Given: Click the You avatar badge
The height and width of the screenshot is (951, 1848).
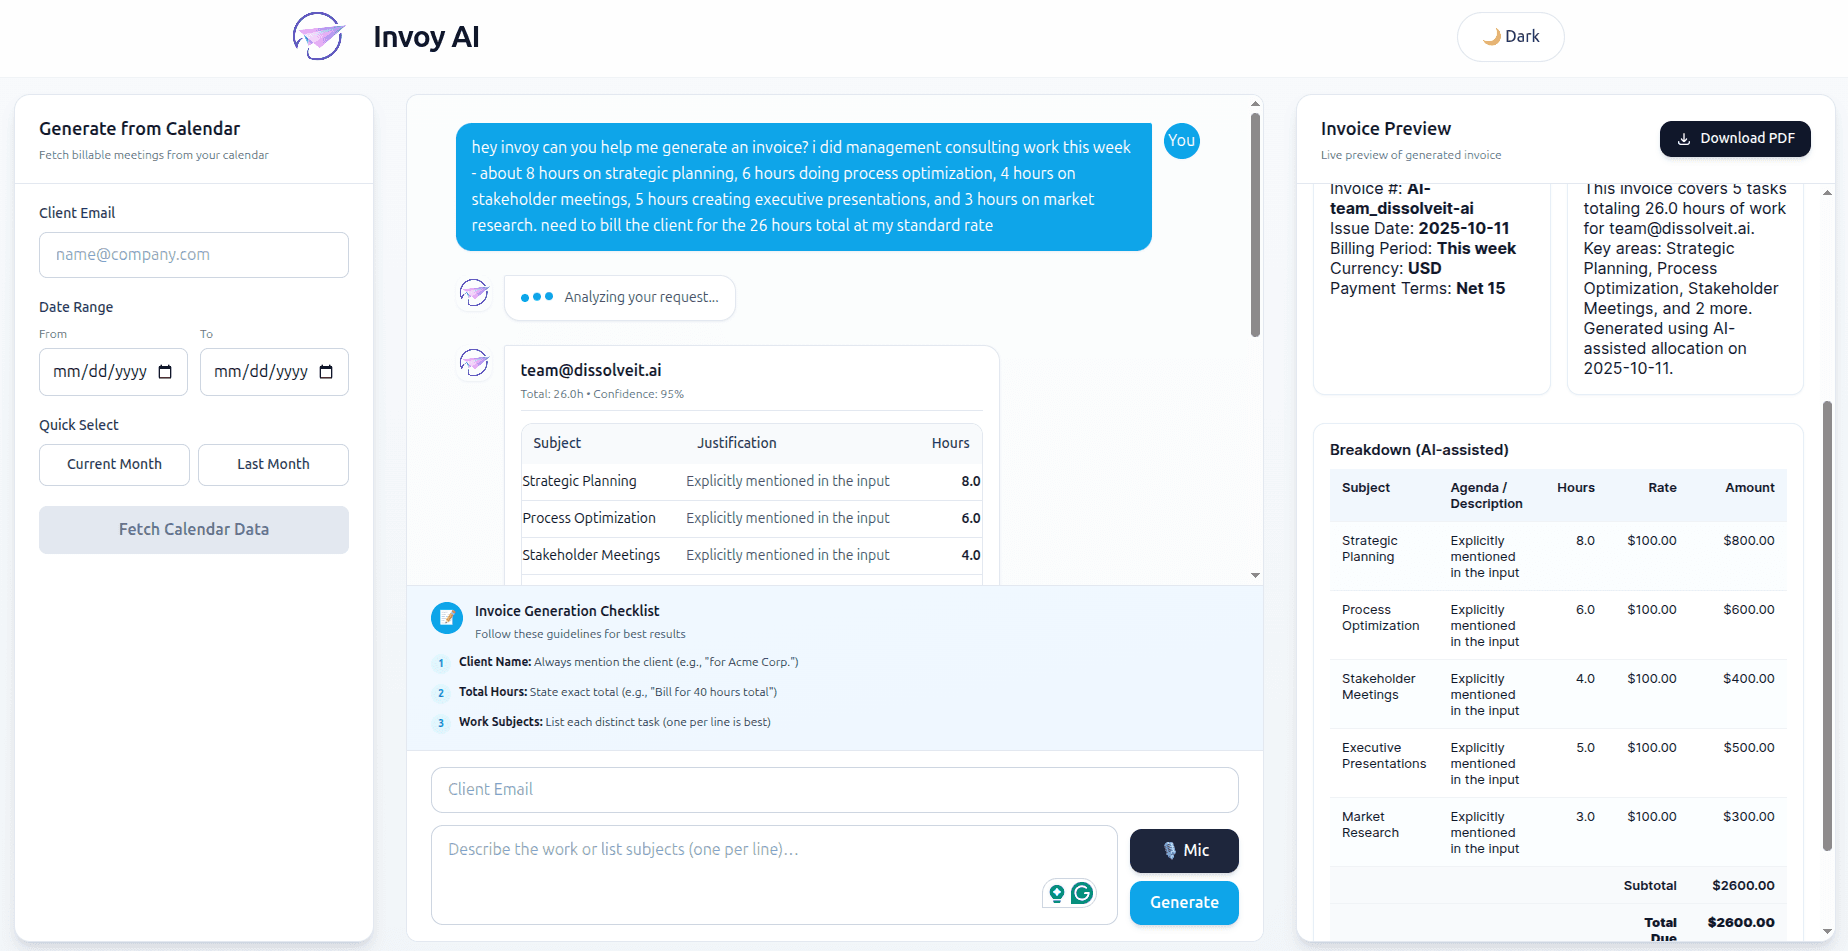Looking at the screenshot, I should pos(1182,141).
